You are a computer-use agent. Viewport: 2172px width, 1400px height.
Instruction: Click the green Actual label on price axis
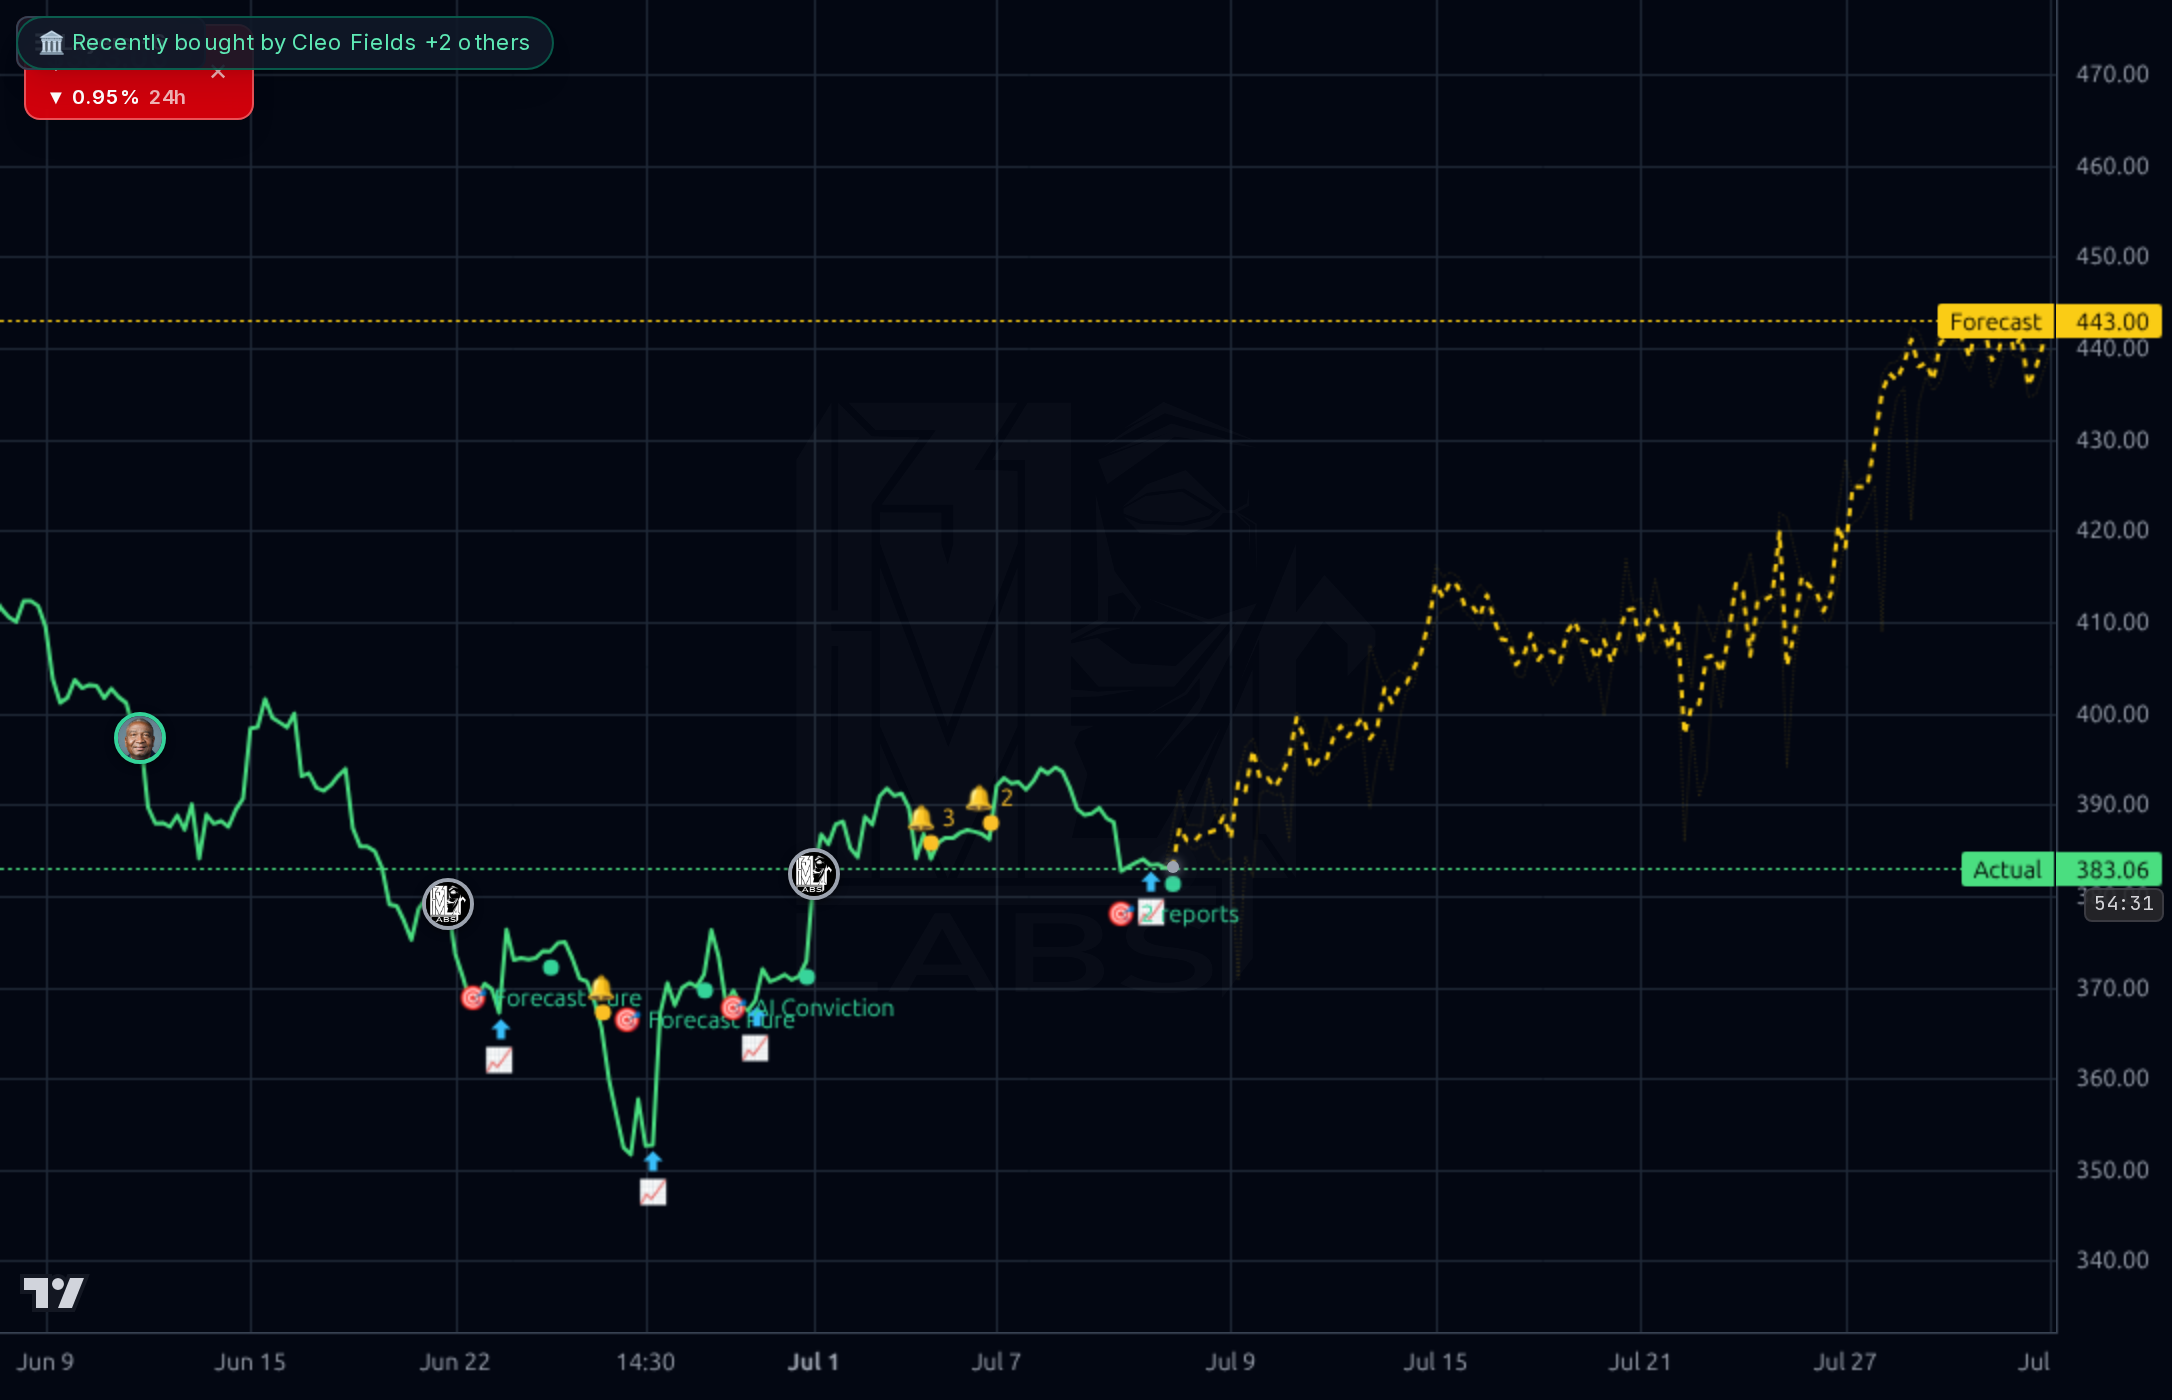(2007, 870)
